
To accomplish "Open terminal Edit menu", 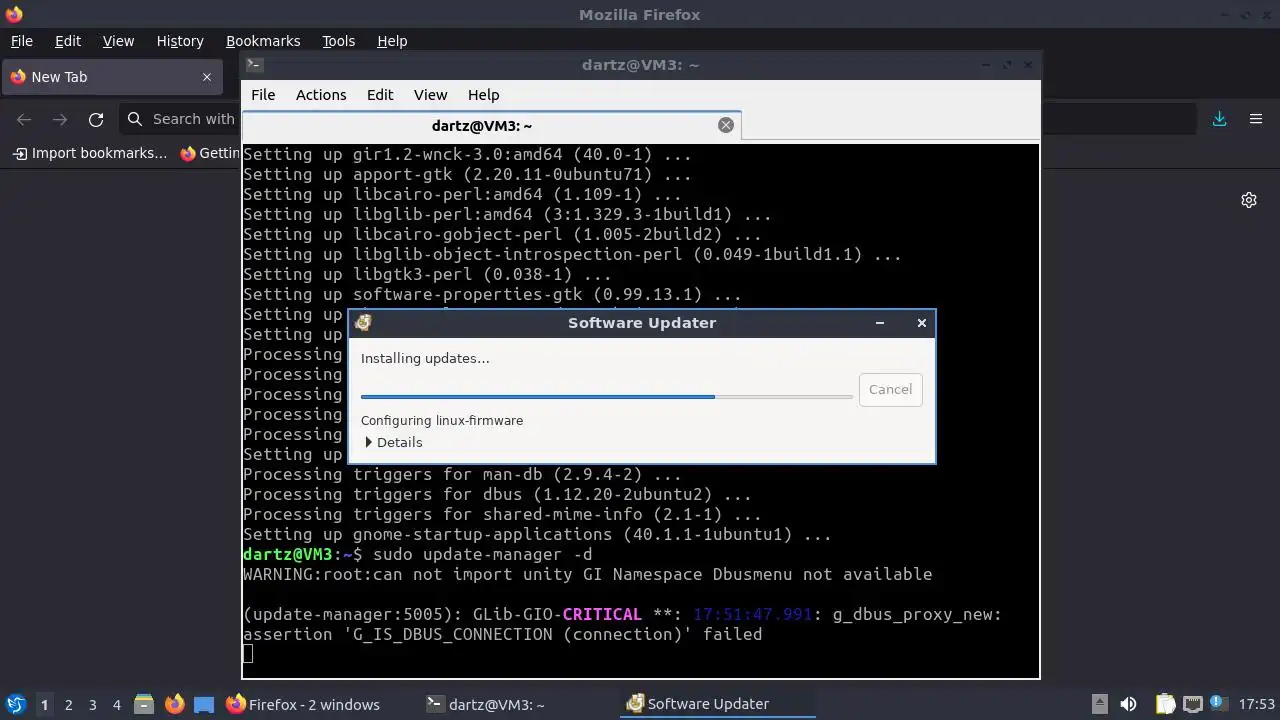I will tap(380, 95).
